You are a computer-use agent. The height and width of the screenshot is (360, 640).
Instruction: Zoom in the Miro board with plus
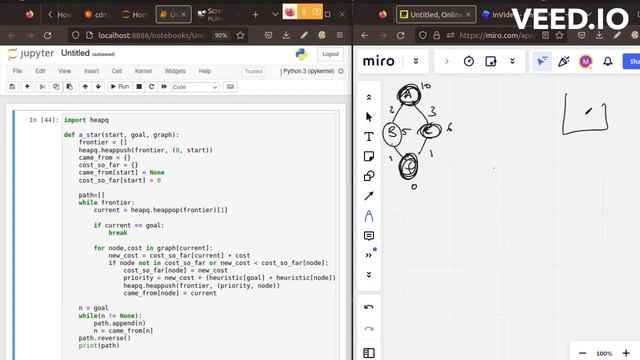[626, 353]
